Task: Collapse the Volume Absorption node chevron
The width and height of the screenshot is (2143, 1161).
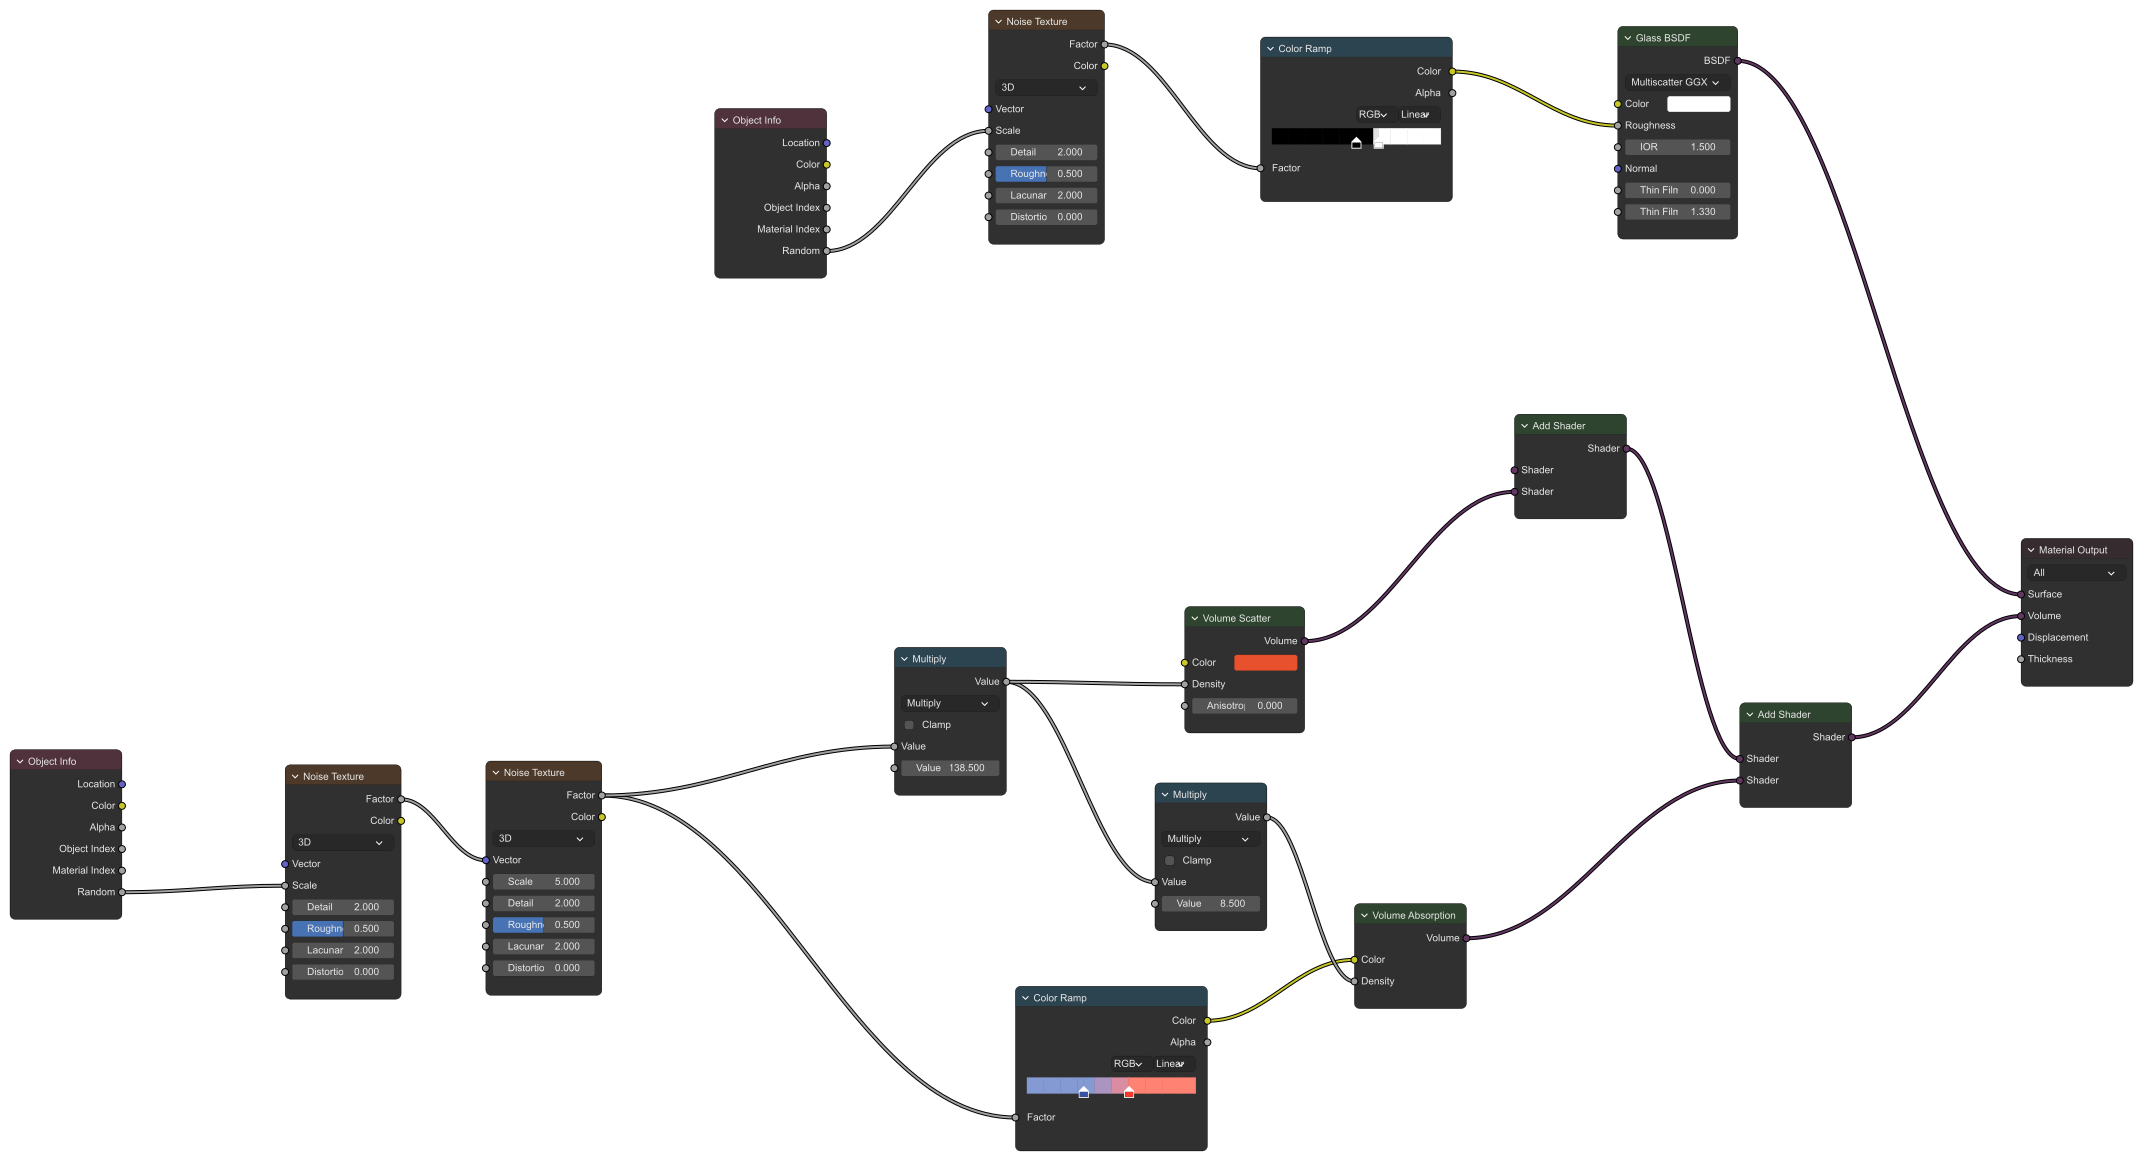Action: tap(1364, 916)
